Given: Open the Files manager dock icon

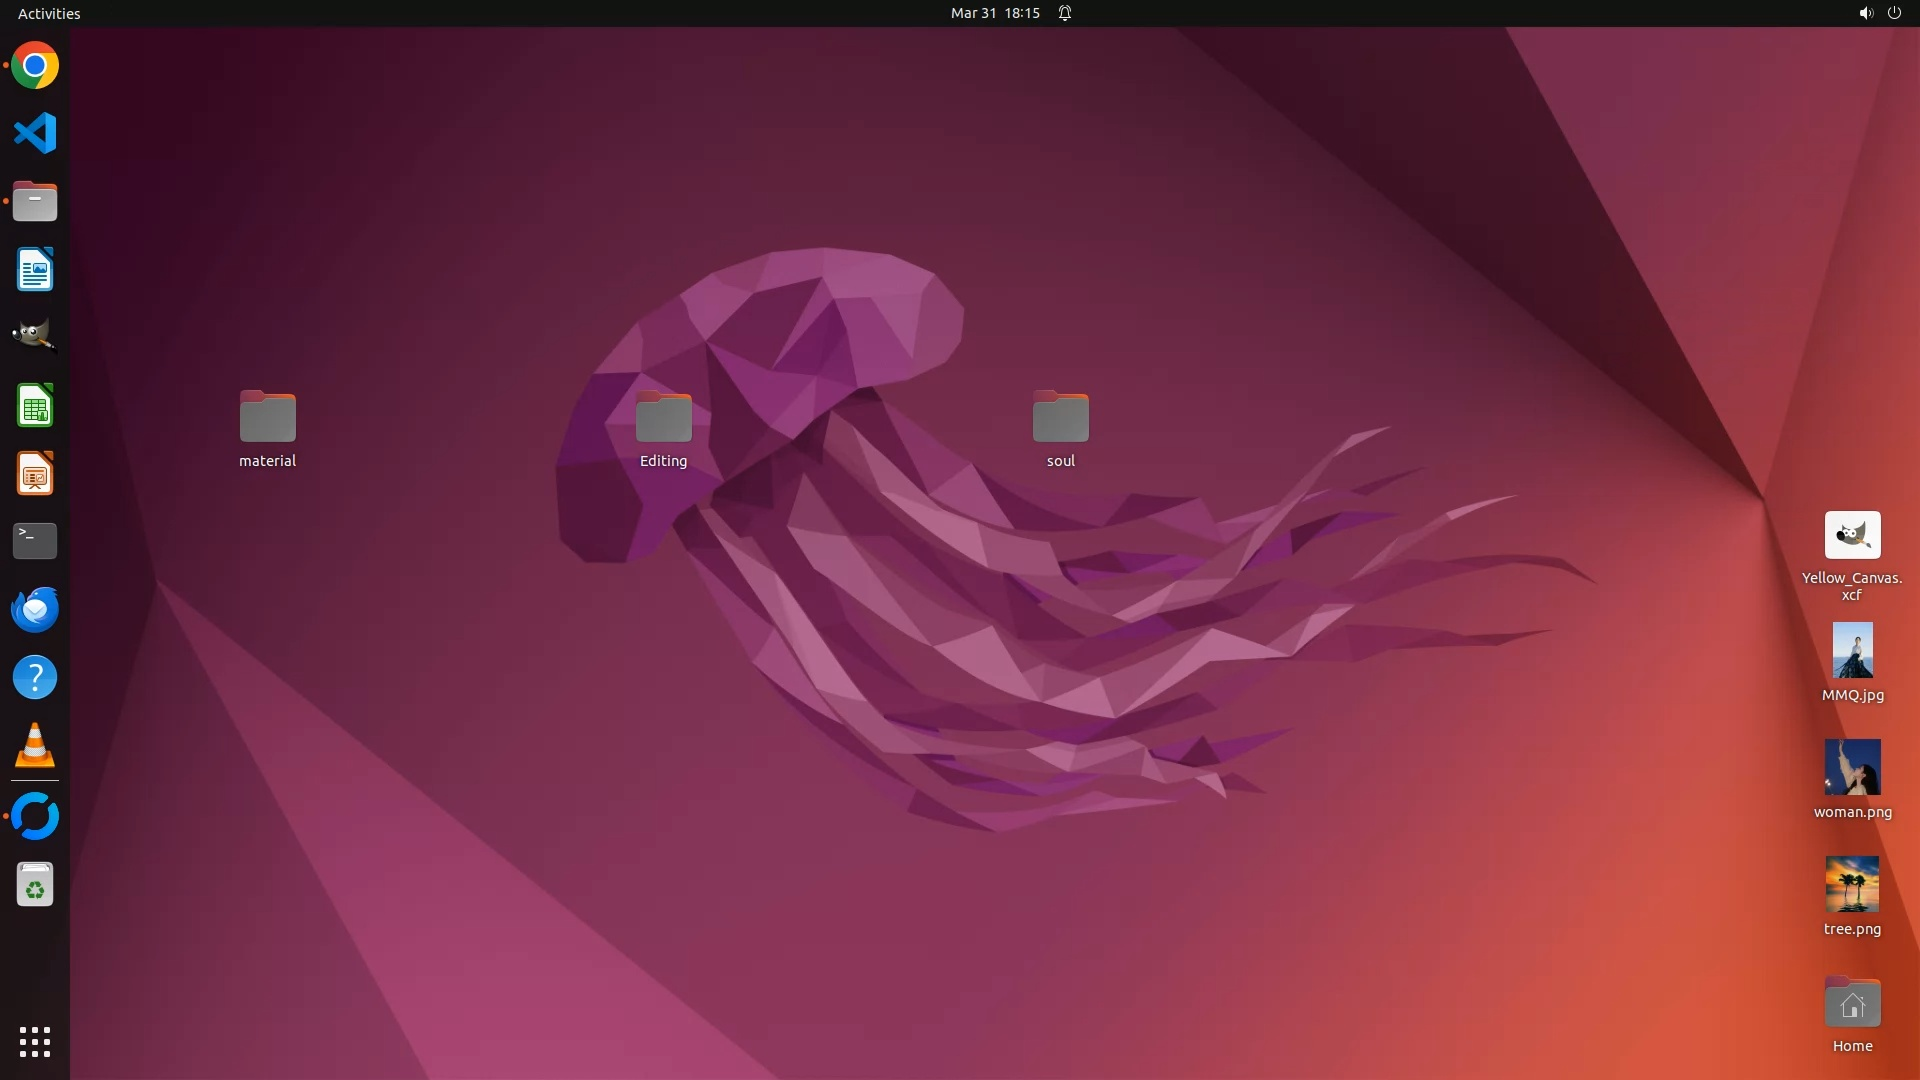Looking at the screenshot, I should (35, 201).
